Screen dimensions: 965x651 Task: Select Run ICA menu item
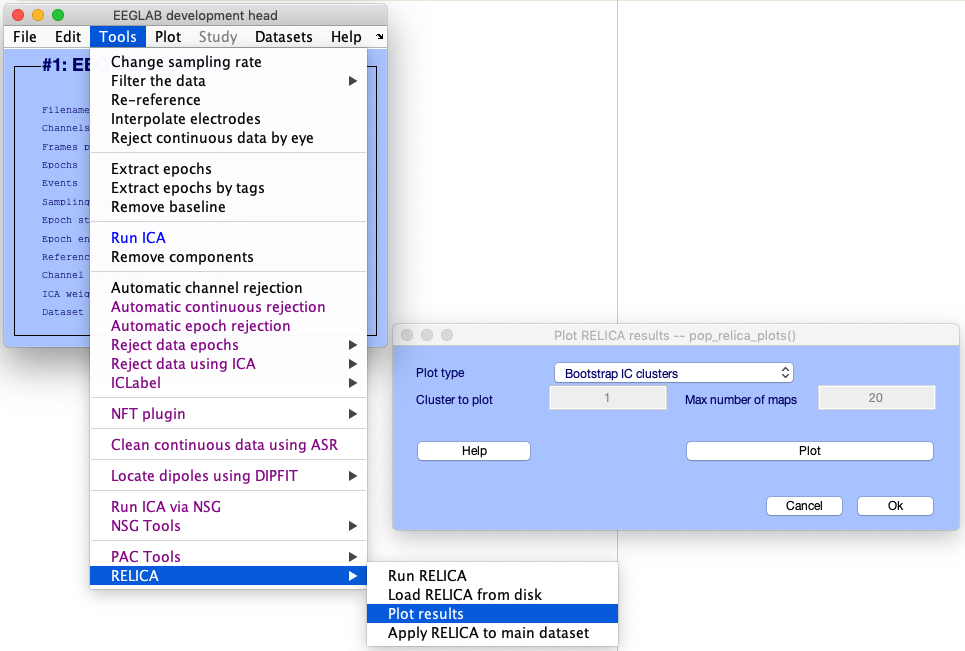coord(138,238)
